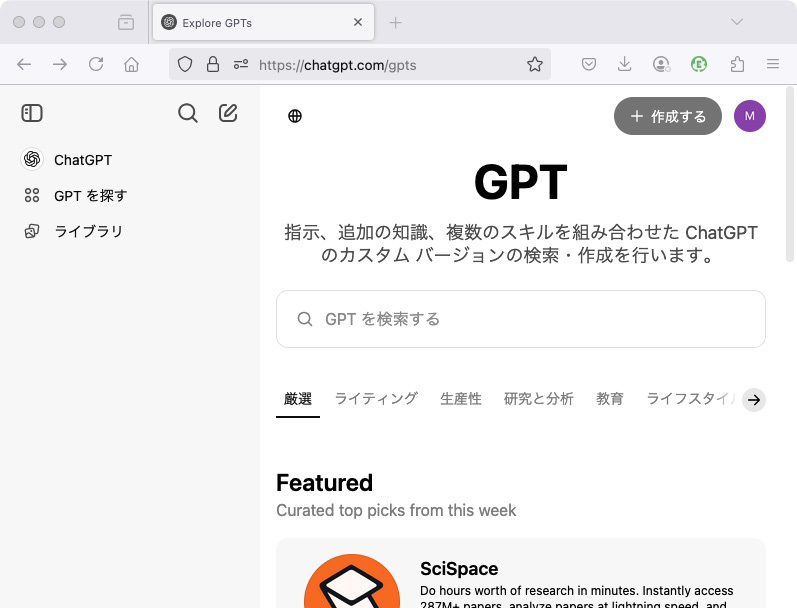Select the 生産性 category tab
This screenshot has width=797, height=608.
(x=461, y=398)
